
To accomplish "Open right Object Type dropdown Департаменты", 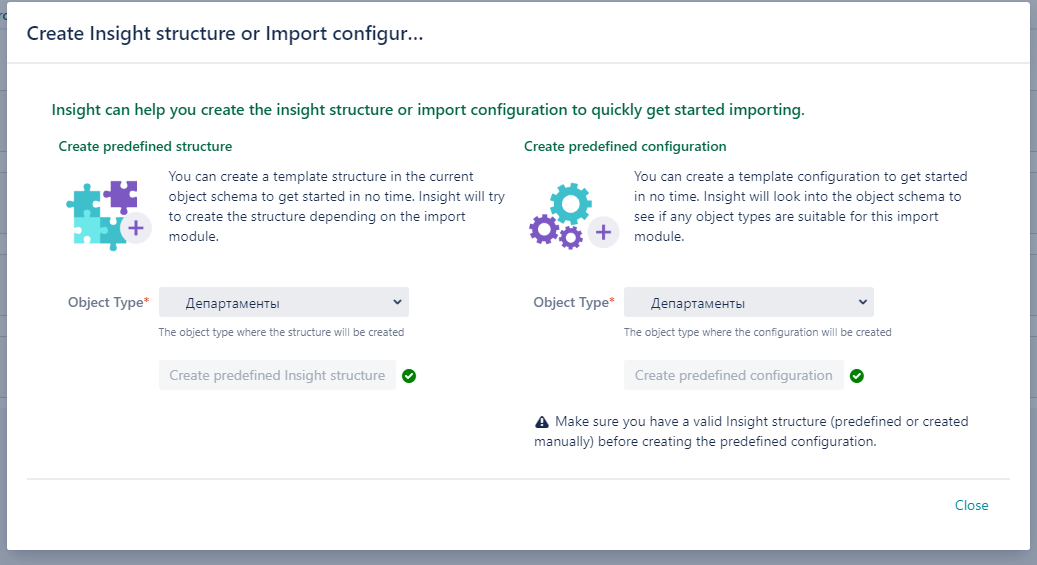I will pos(749,302).
